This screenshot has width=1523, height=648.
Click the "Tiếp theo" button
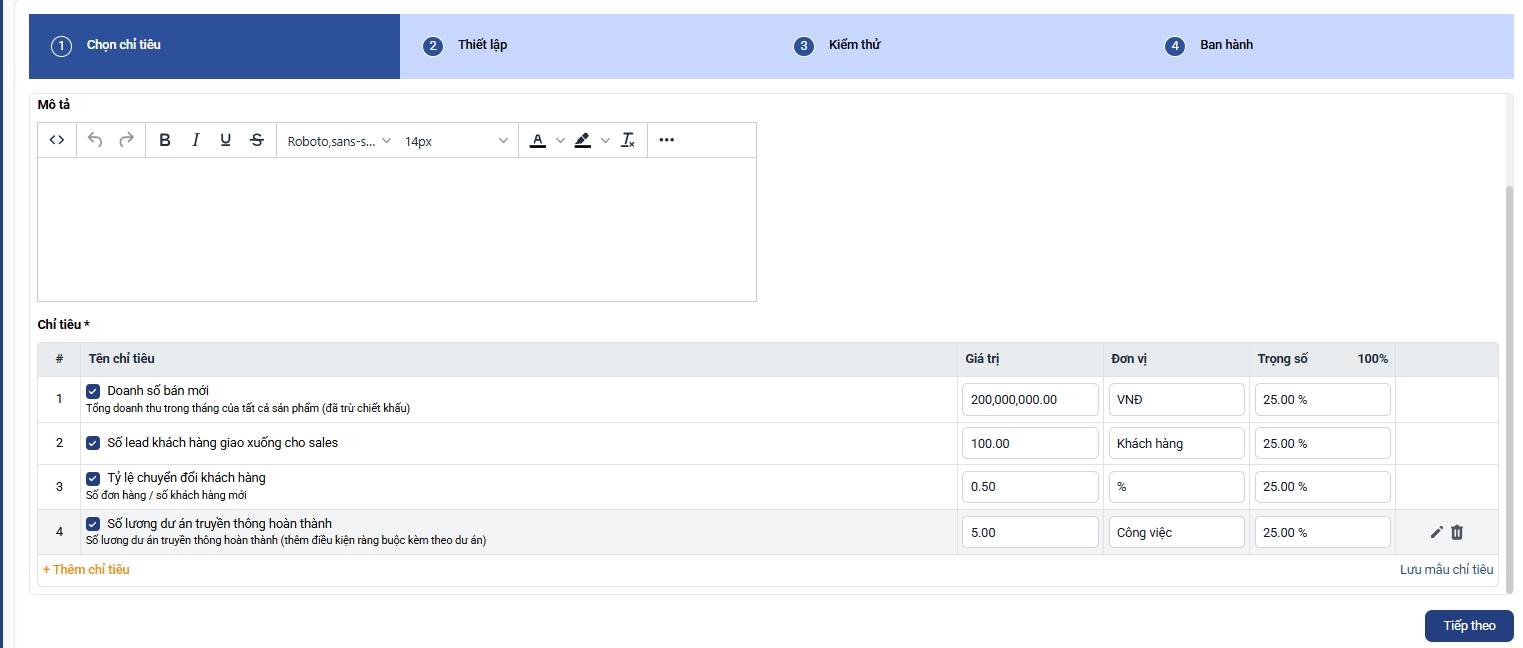point(1469,626)
